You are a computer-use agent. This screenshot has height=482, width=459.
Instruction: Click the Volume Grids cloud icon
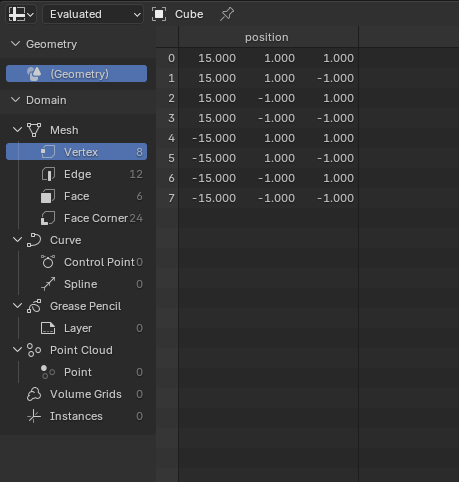34,394
